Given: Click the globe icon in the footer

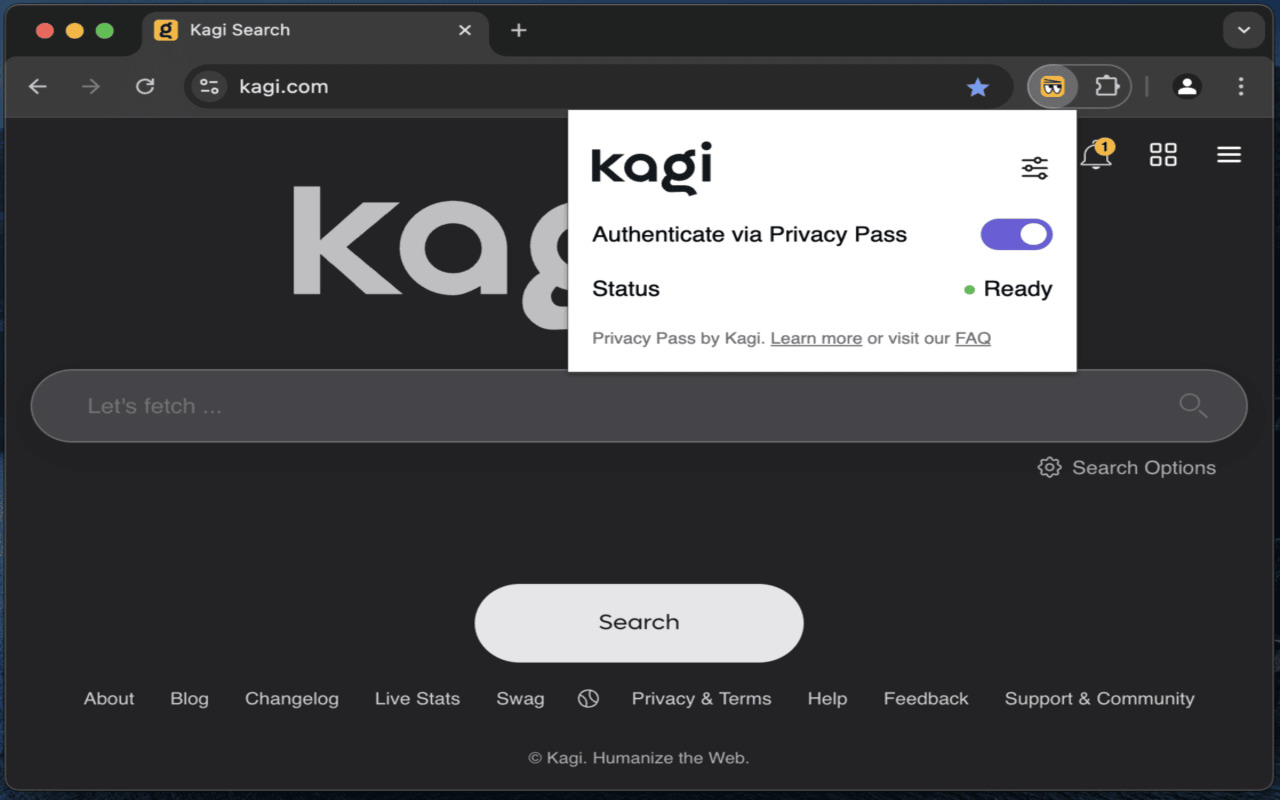Looking at the screenshot, I should point(588,698).
